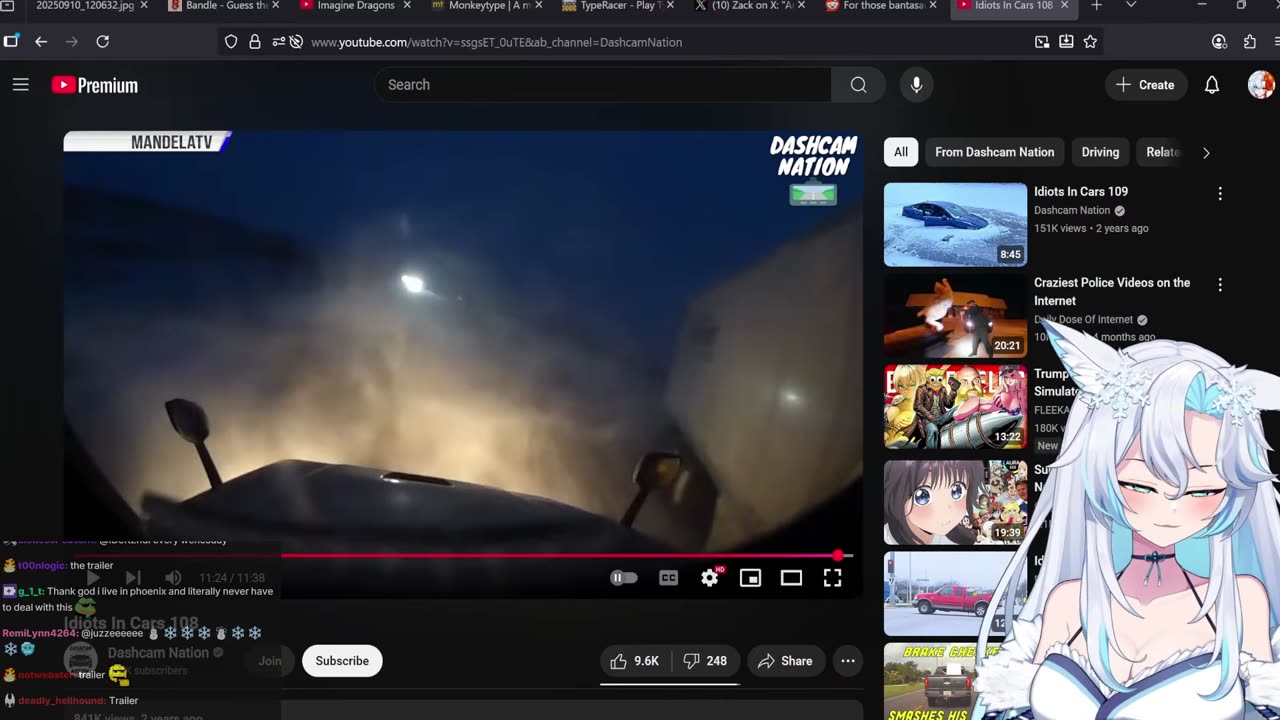Close the Idiots In Cars 108 tab
Viewport: 1280px width, 720px height.
pyautogui.click(x=1064, y=5)
